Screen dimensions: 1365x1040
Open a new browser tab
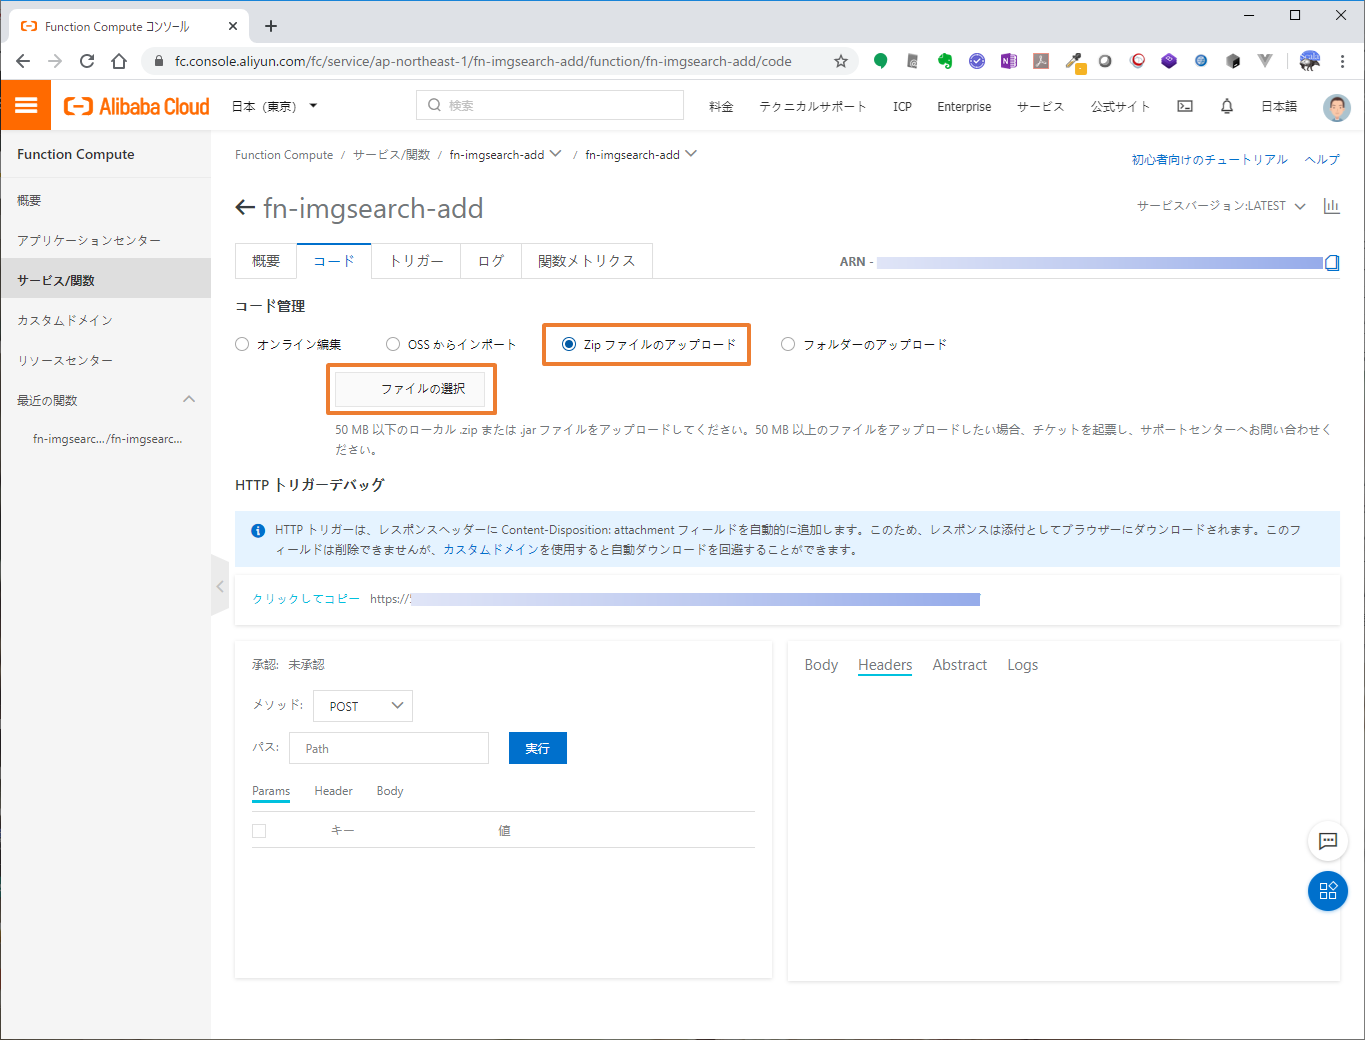[x=271, y=26]
